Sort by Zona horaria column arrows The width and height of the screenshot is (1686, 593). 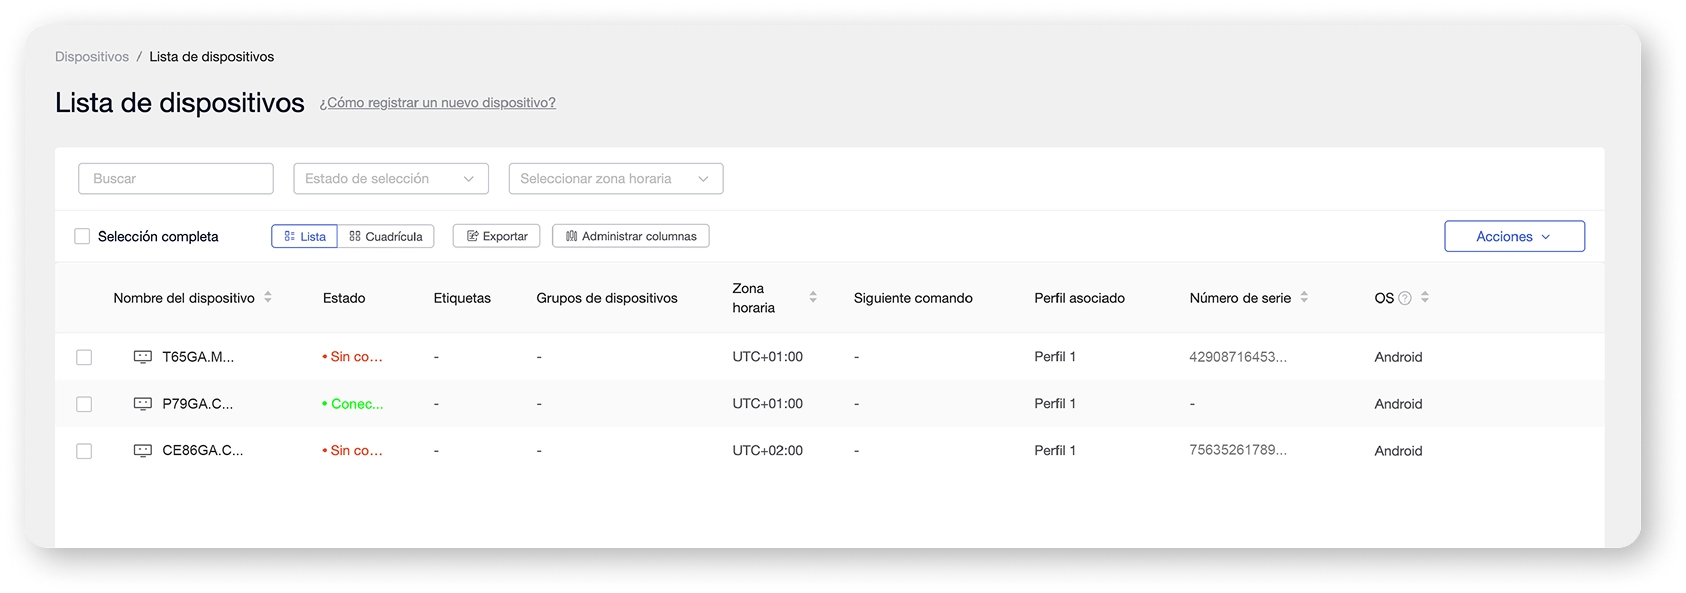click(x=813, y=298)
